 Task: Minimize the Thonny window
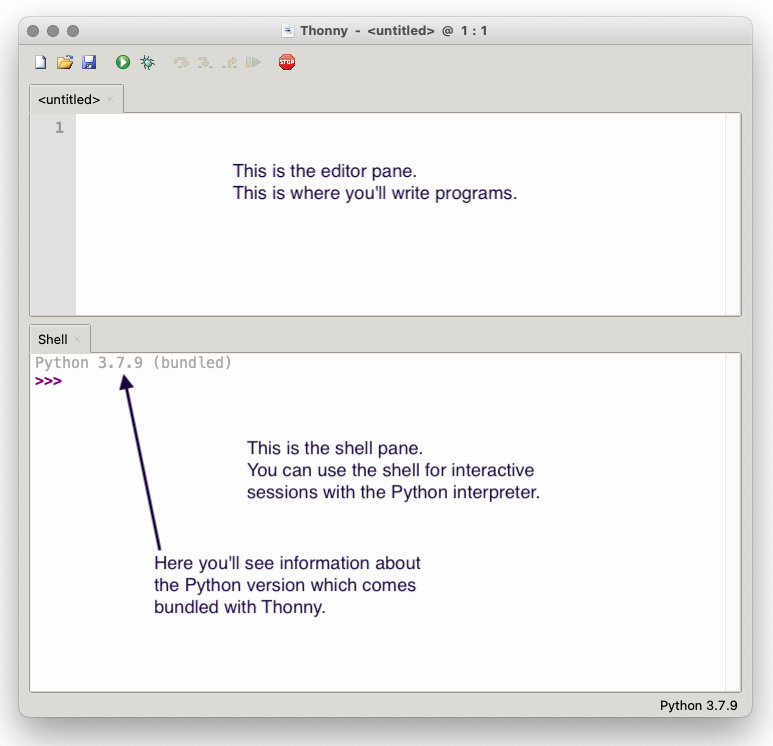pyautogui.click(x=53, y=31)
